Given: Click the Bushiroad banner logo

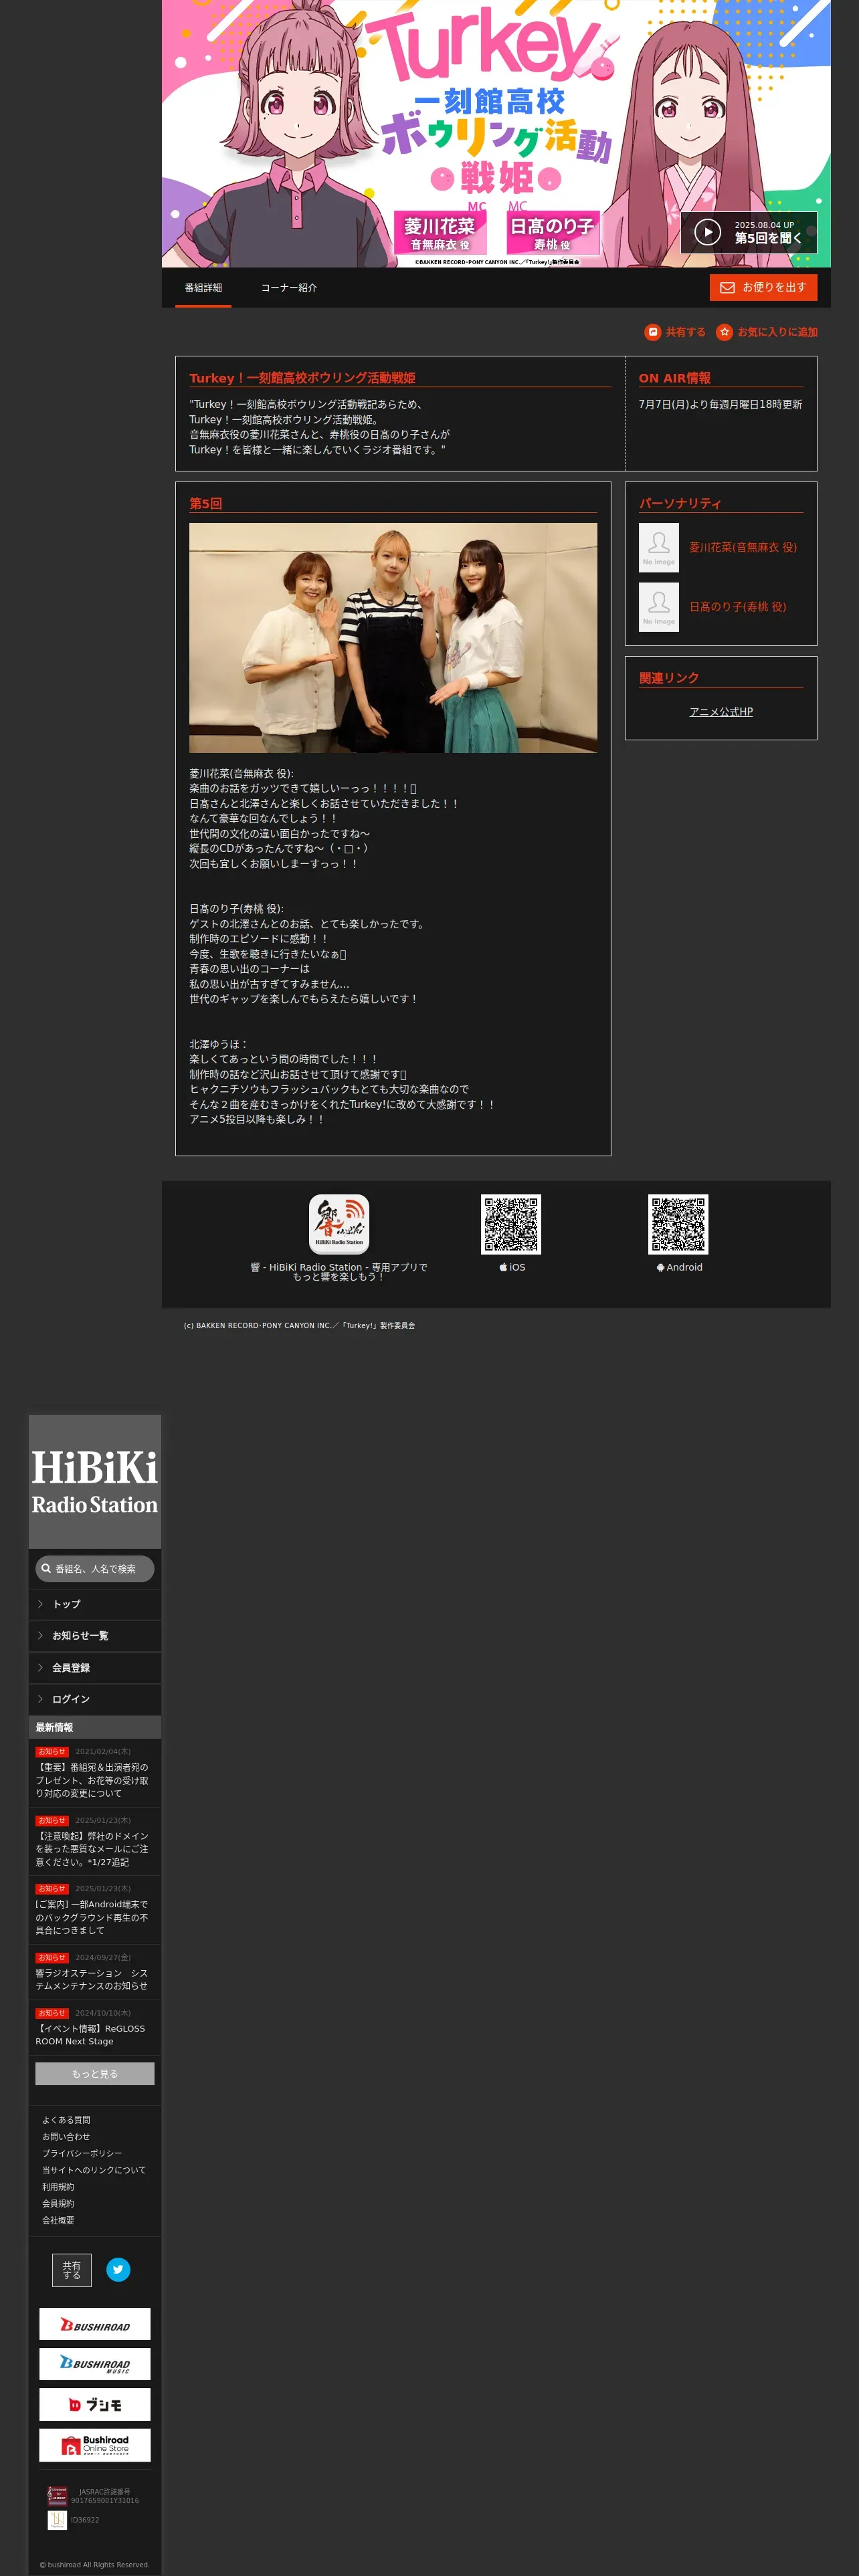Looking at the screenshot, I should 95,2324.
